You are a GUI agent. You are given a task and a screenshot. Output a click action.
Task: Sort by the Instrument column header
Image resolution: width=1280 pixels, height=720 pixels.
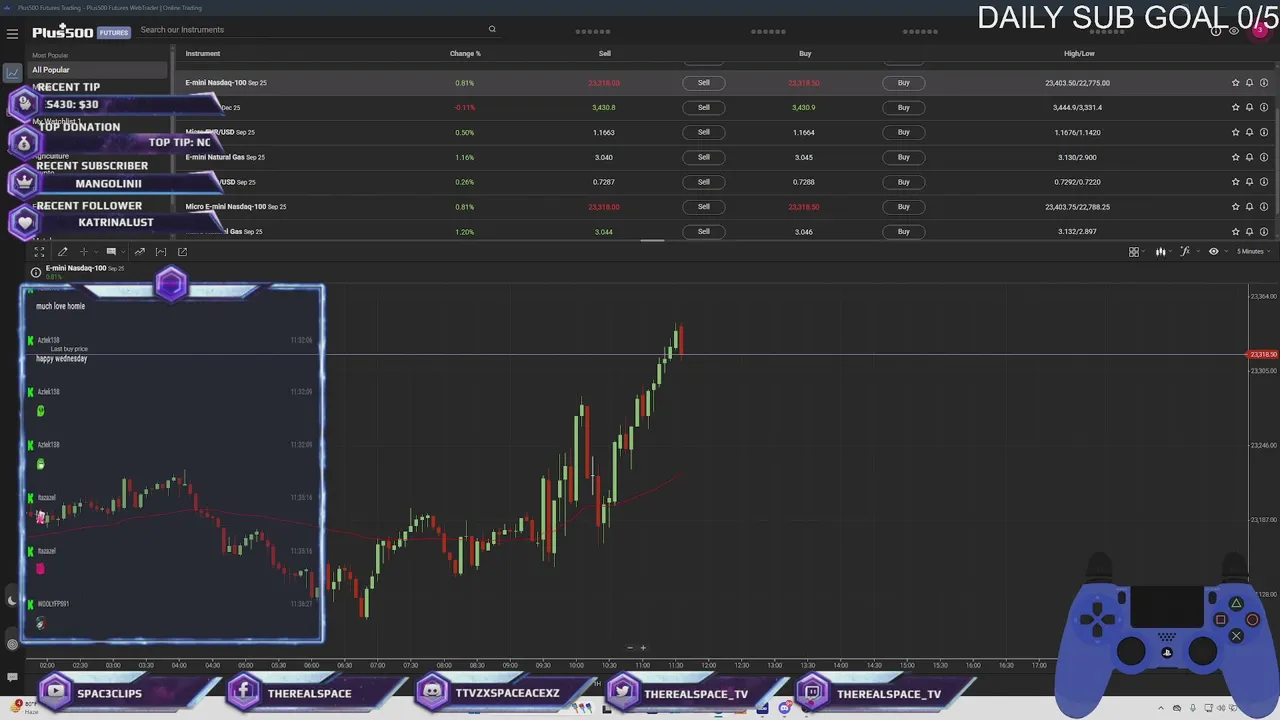[202, 54]
